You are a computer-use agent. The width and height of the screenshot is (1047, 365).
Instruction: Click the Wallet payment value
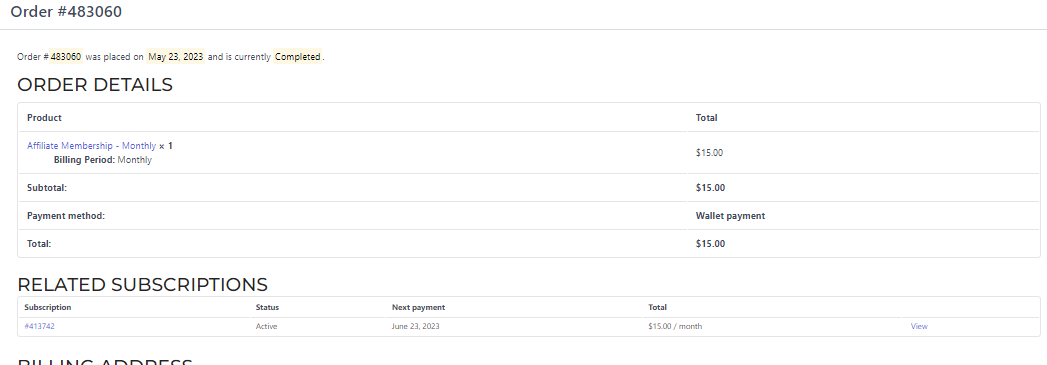(730, 216)
